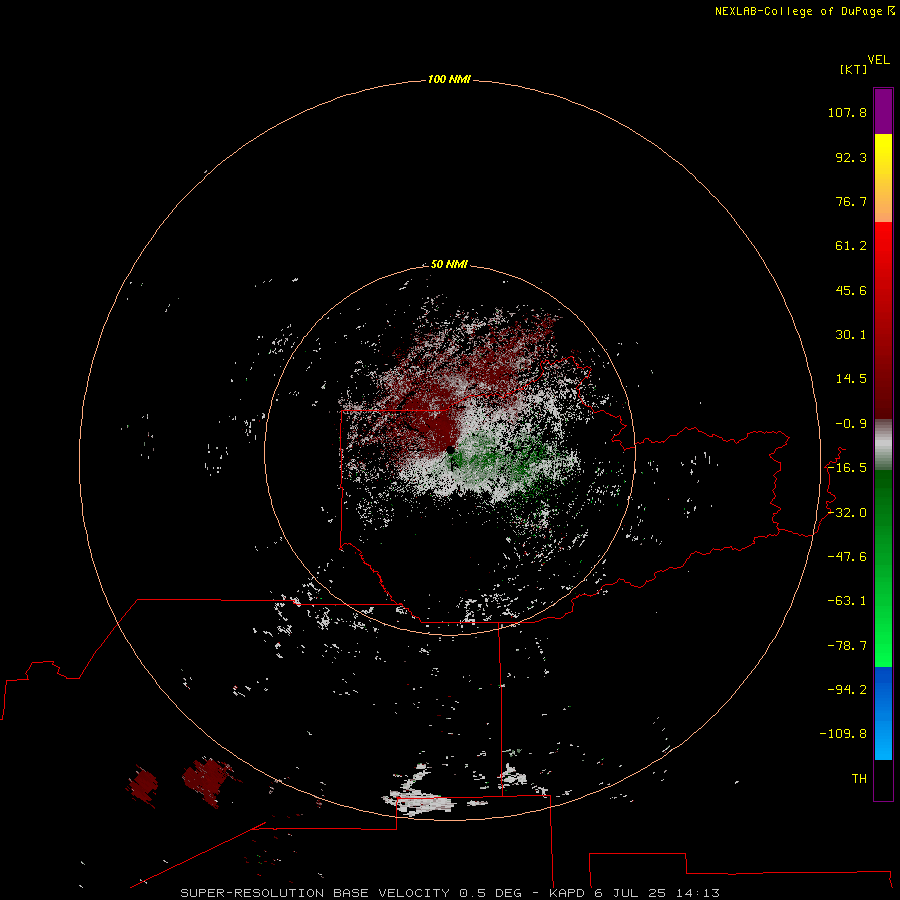Click the 92.3 velocity scale value

tap(851, 157)
